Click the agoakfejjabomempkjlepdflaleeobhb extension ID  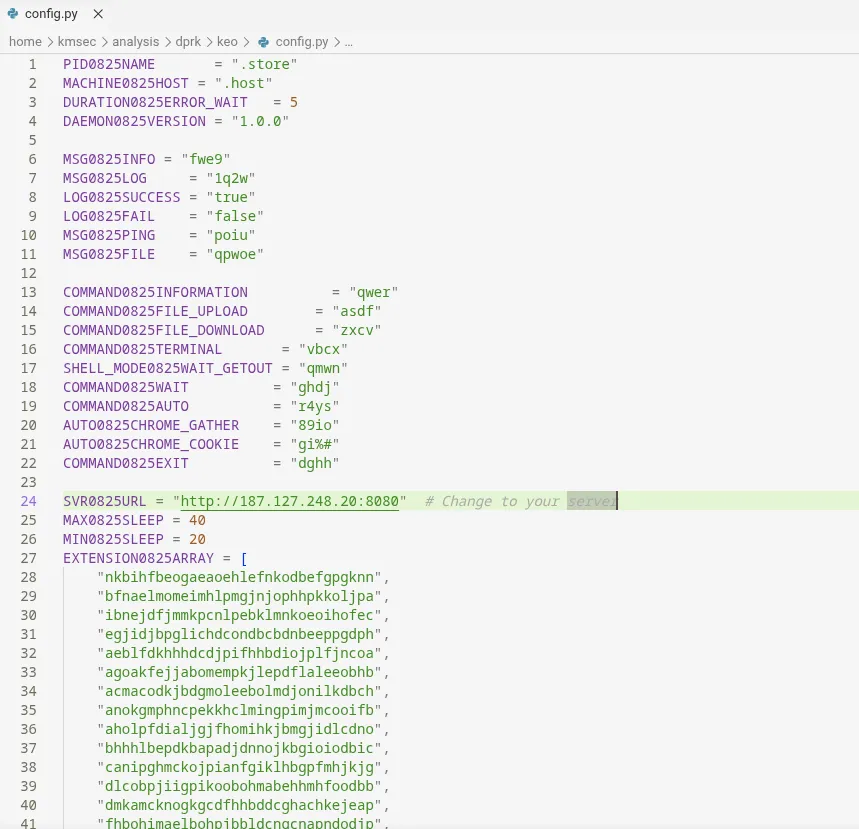click(x=239, y=672)
